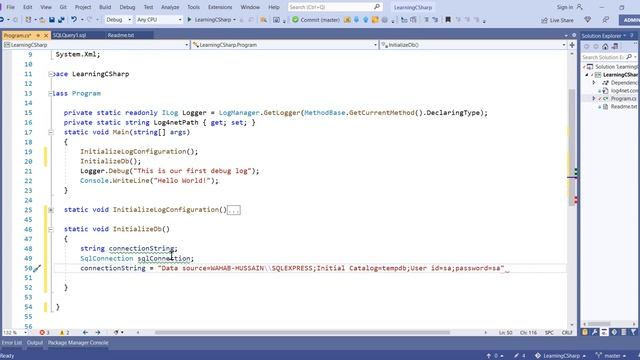Open the Debug menu
Image resolution: width=640 pixels, height=360 pixels.
[127, 7]
